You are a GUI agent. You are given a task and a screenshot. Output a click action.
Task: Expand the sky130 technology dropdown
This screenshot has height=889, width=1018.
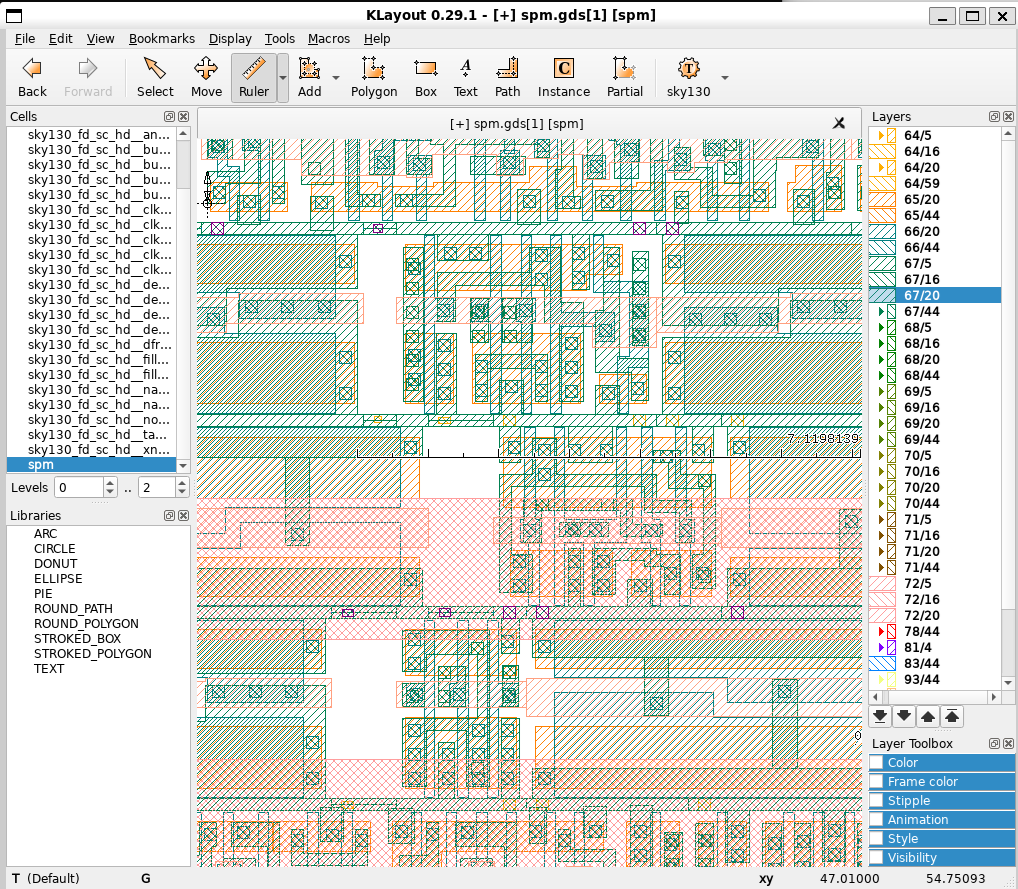(x=724, y=78)
